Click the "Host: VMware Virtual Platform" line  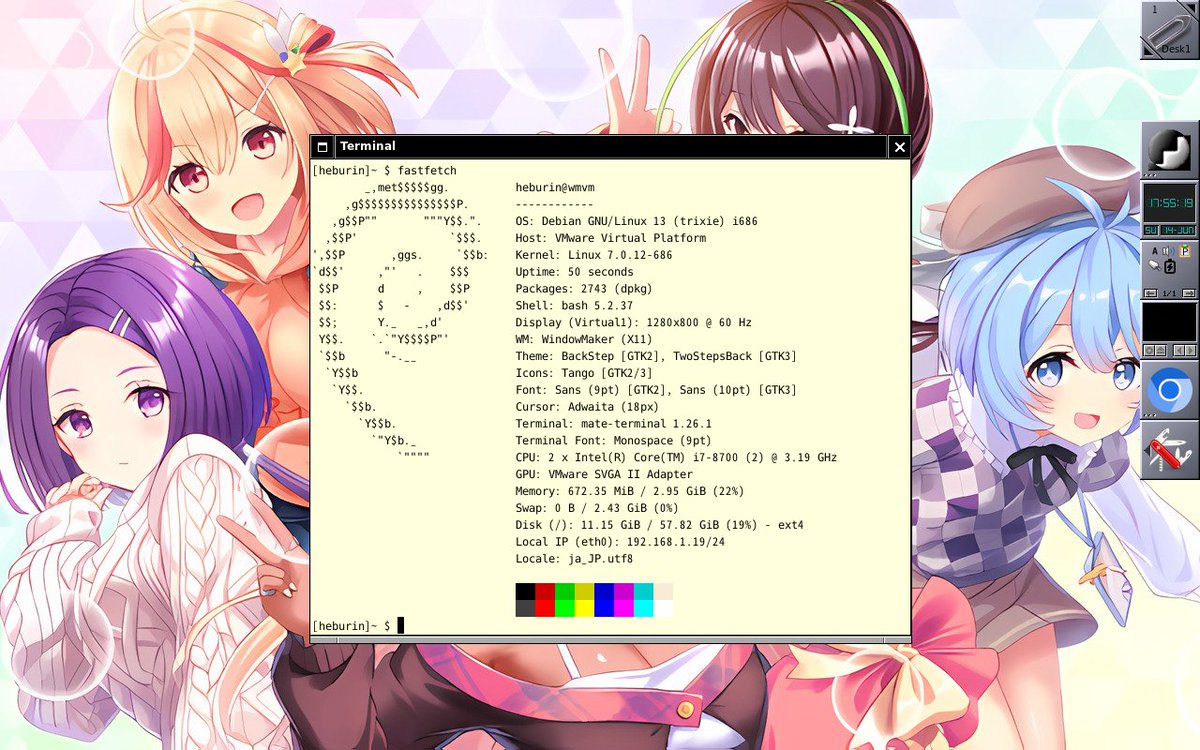point(611,238)
